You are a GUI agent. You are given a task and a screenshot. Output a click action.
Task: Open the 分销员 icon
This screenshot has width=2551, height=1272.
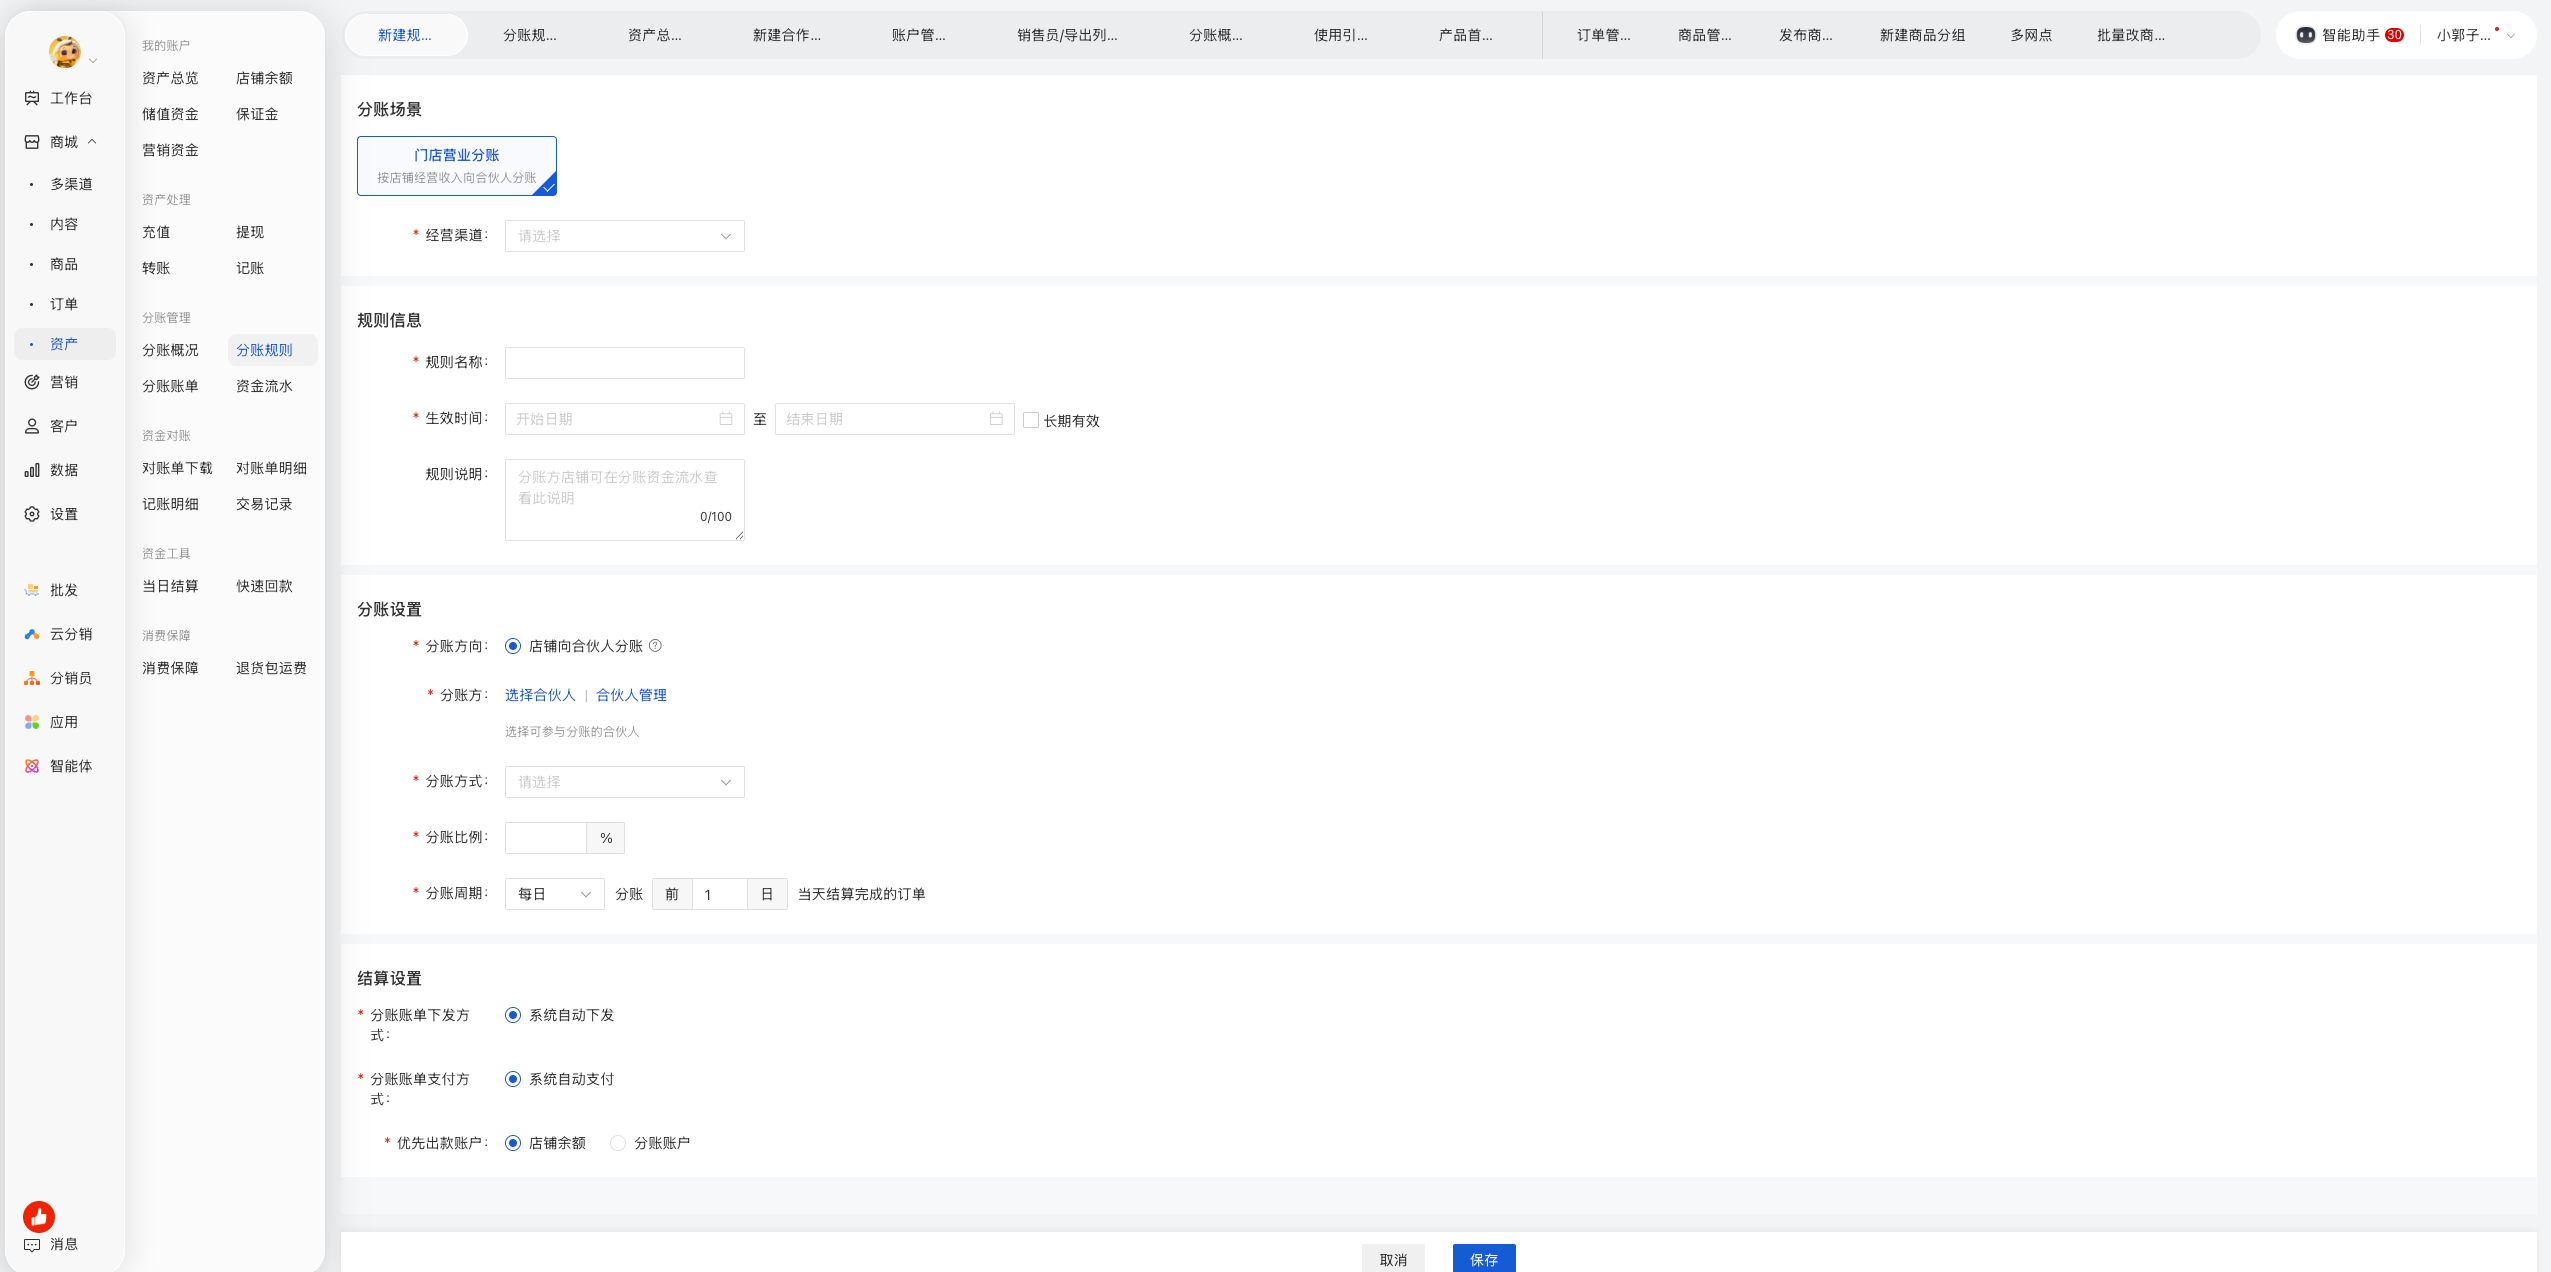click(x=32, y=678)
